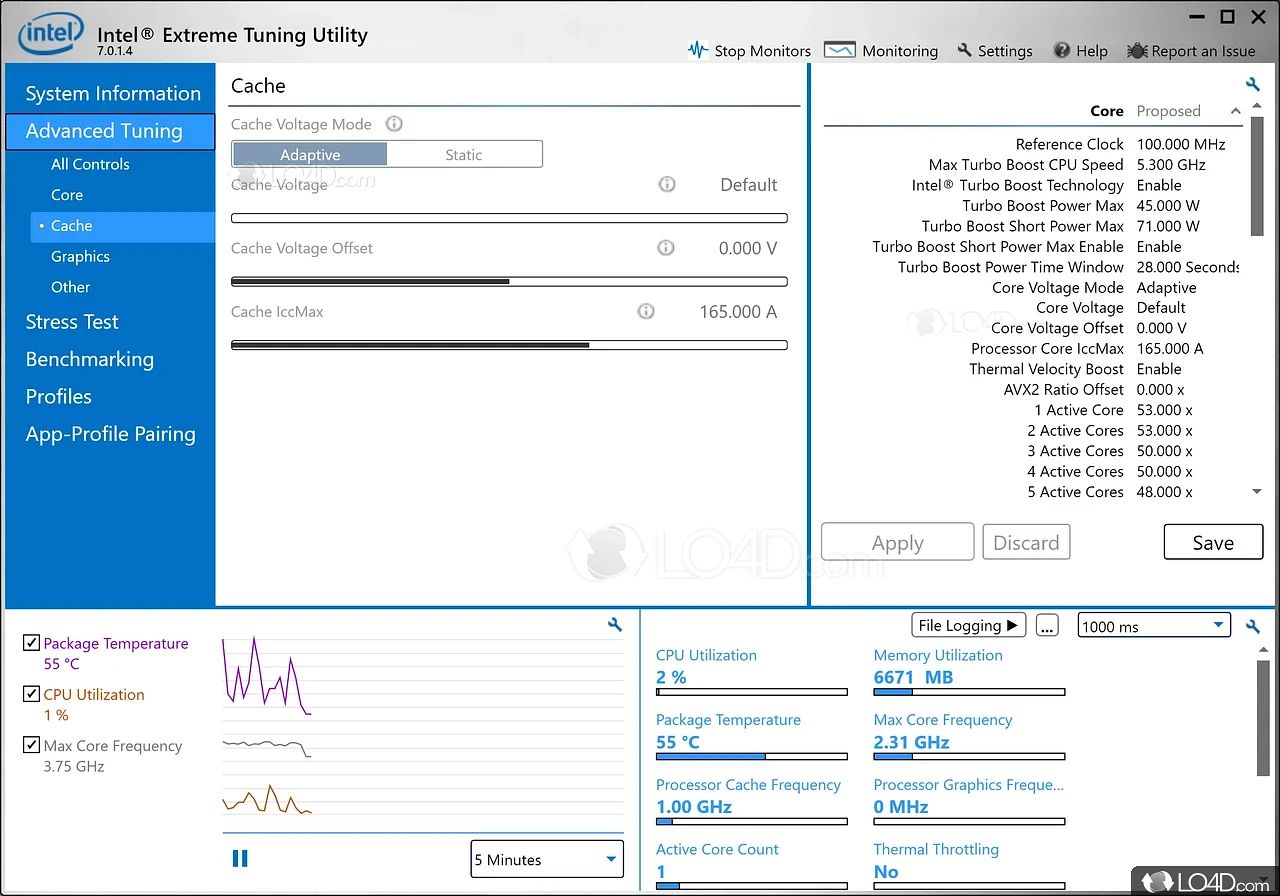This screenshot has height=896, width=1280.
Task: Select All Controls sub-item
Action: 90,164
